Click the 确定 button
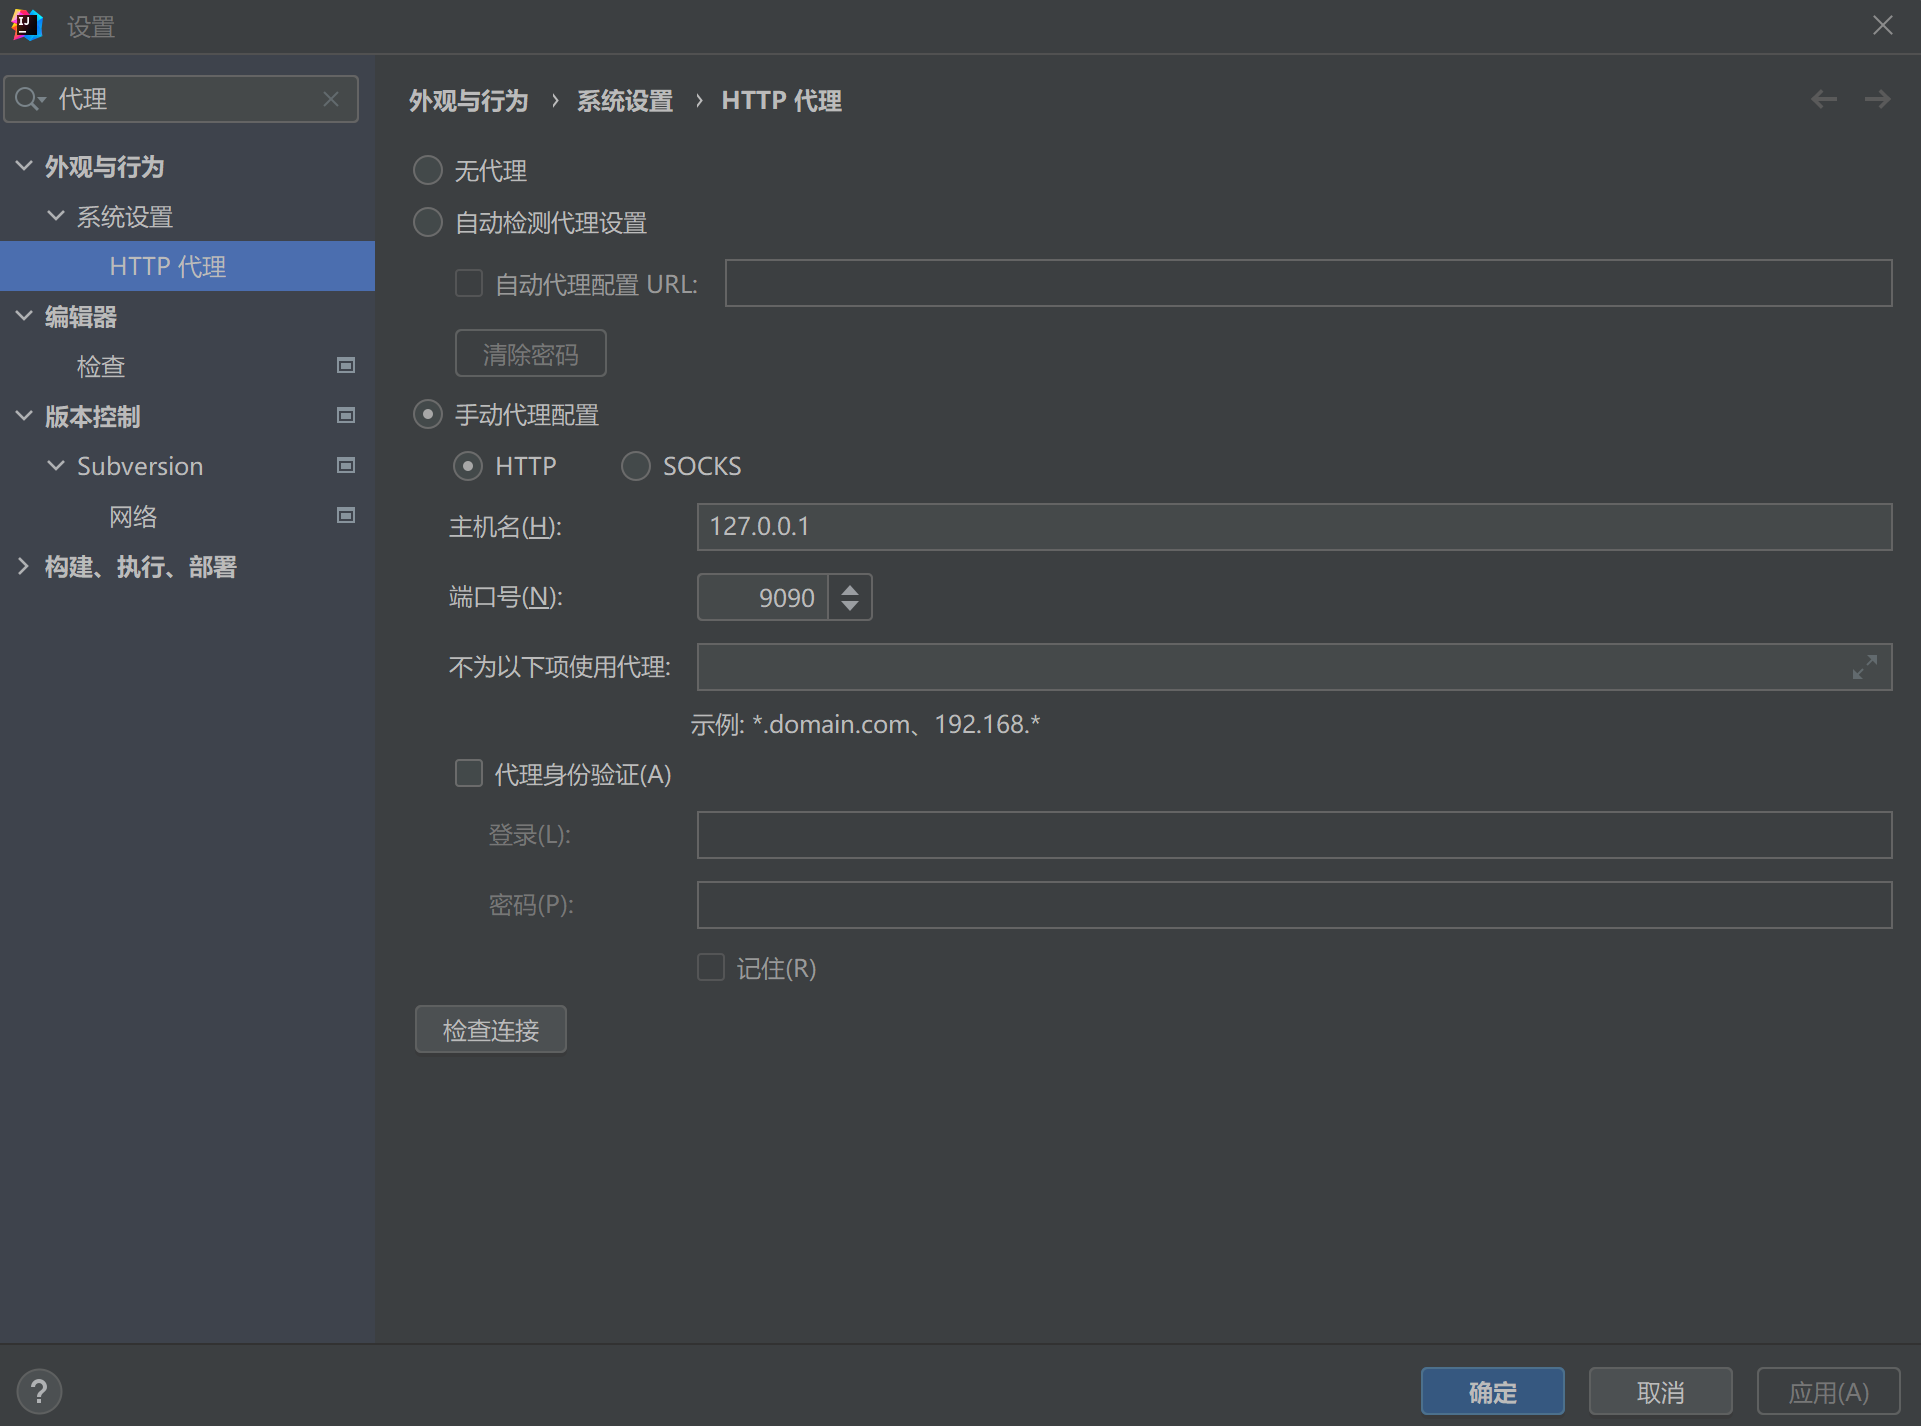This screenshot has width=1921, height=1426. point(1491,1391)
